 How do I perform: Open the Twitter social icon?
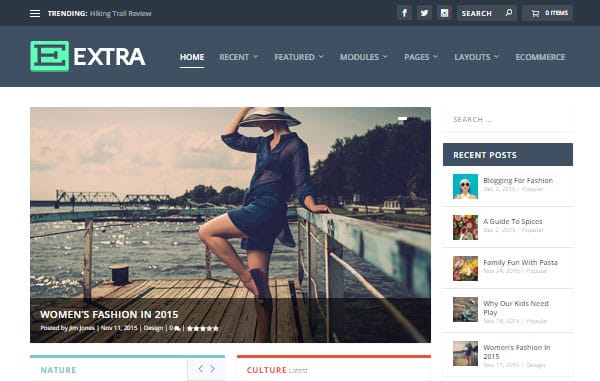click(x=424, y=13)
